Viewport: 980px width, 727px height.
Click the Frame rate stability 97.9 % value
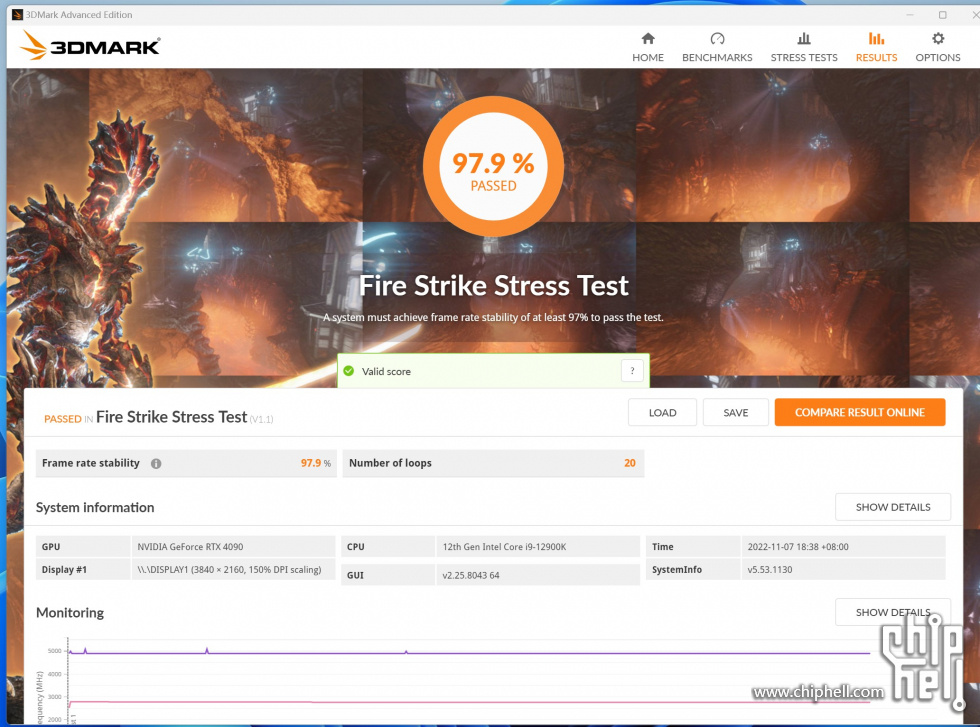point(316,463)
